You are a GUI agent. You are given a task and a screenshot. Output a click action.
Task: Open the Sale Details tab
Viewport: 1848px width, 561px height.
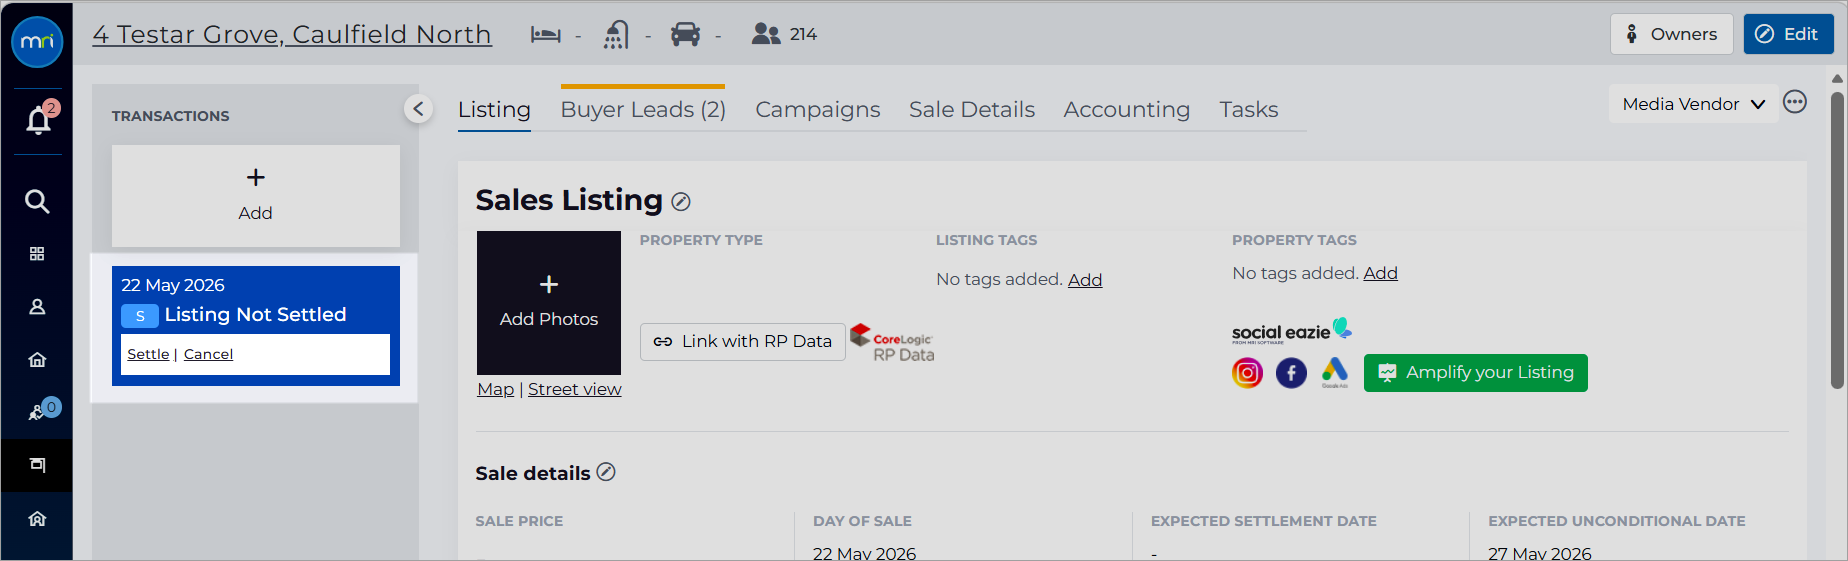(971, 109)
